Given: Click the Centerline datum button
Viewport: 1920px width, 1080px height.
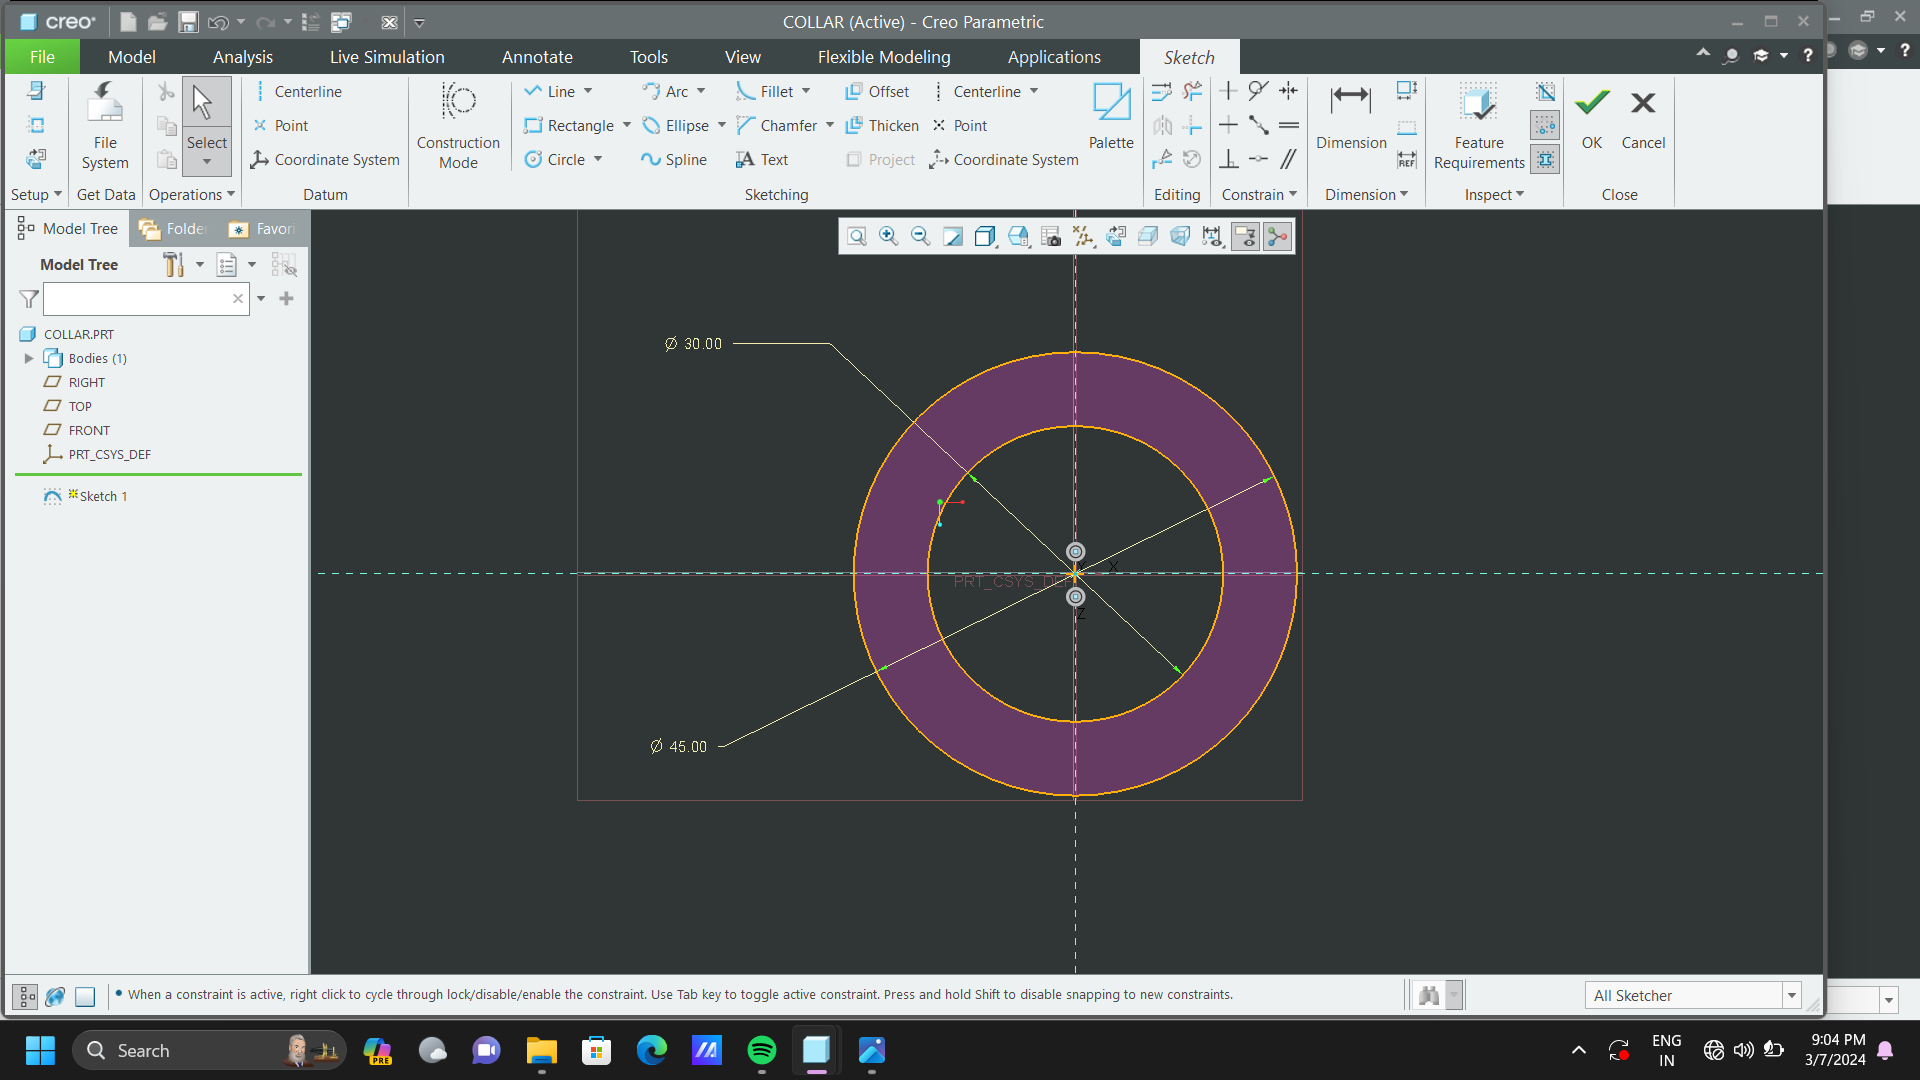Looking at the screenshot, I should pos(296,91).
